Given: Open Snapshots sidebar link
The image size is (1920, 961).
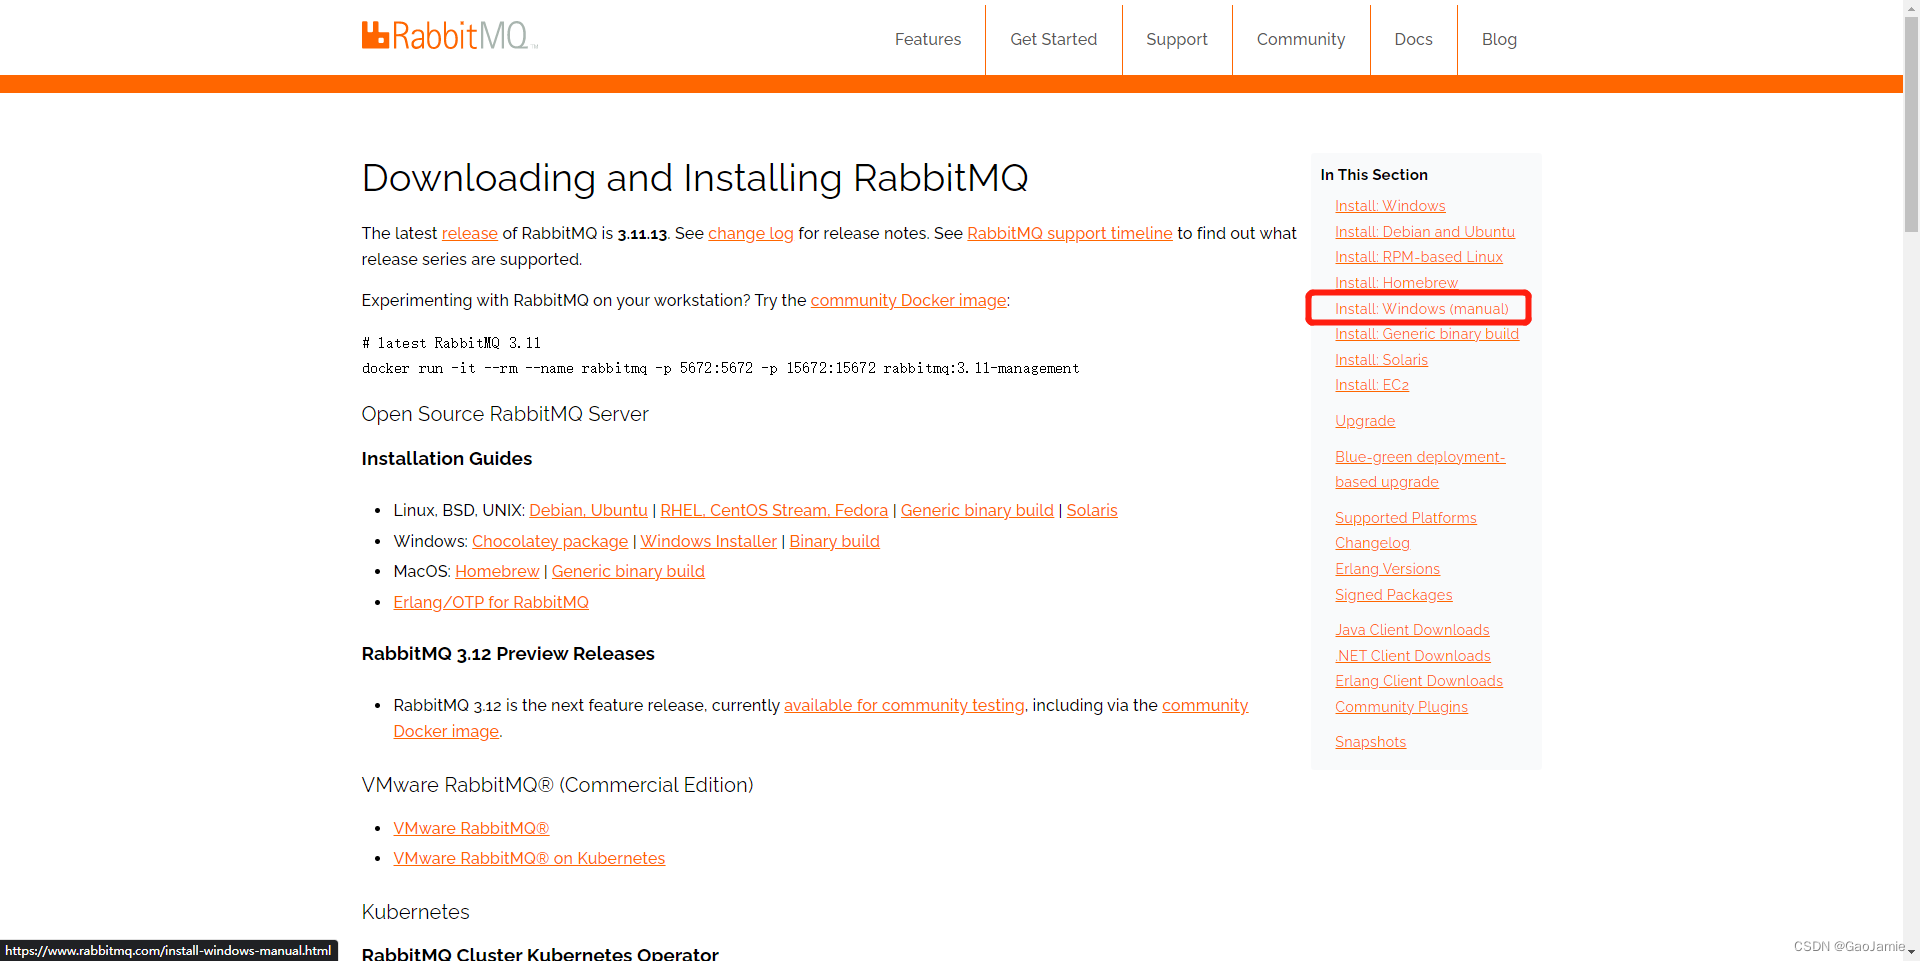Looking at the screenshot, I should [1370, 742].
